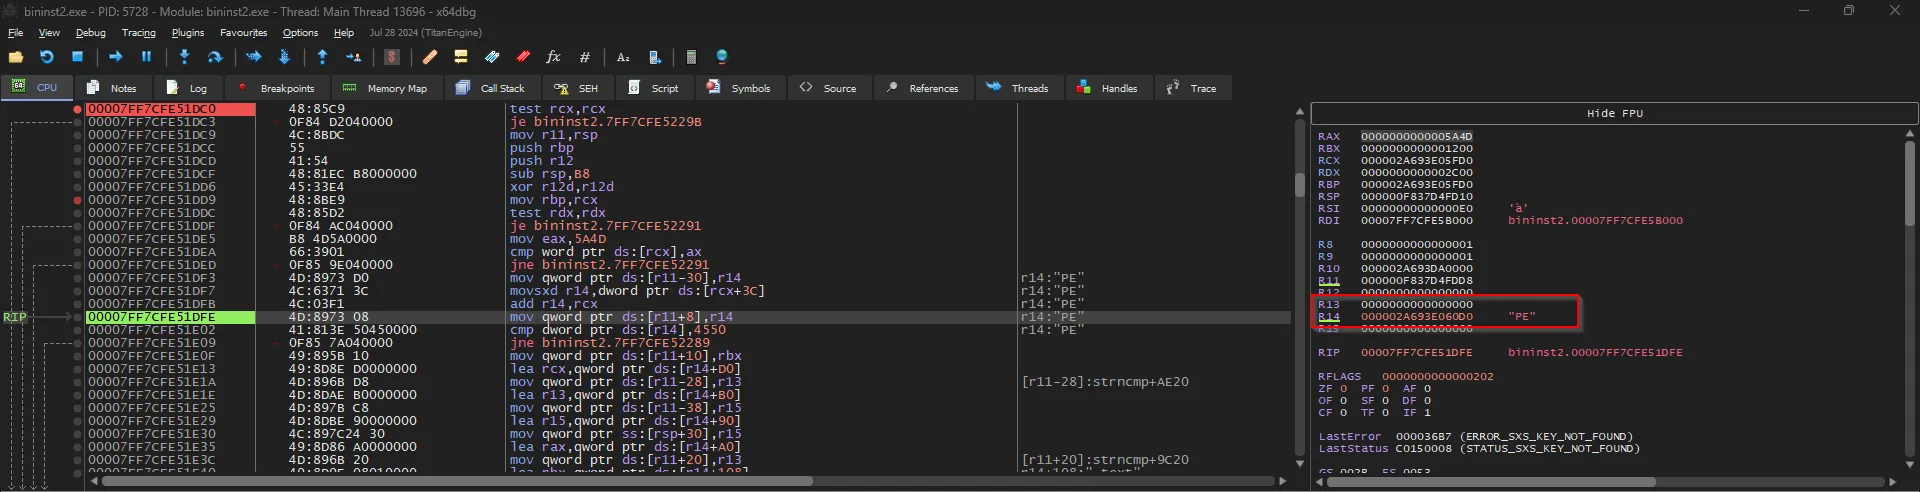The width and height of the screenshot is (1920, 492).
Task: Switch to the Breakpoints tab
Action: click(276, 88)
